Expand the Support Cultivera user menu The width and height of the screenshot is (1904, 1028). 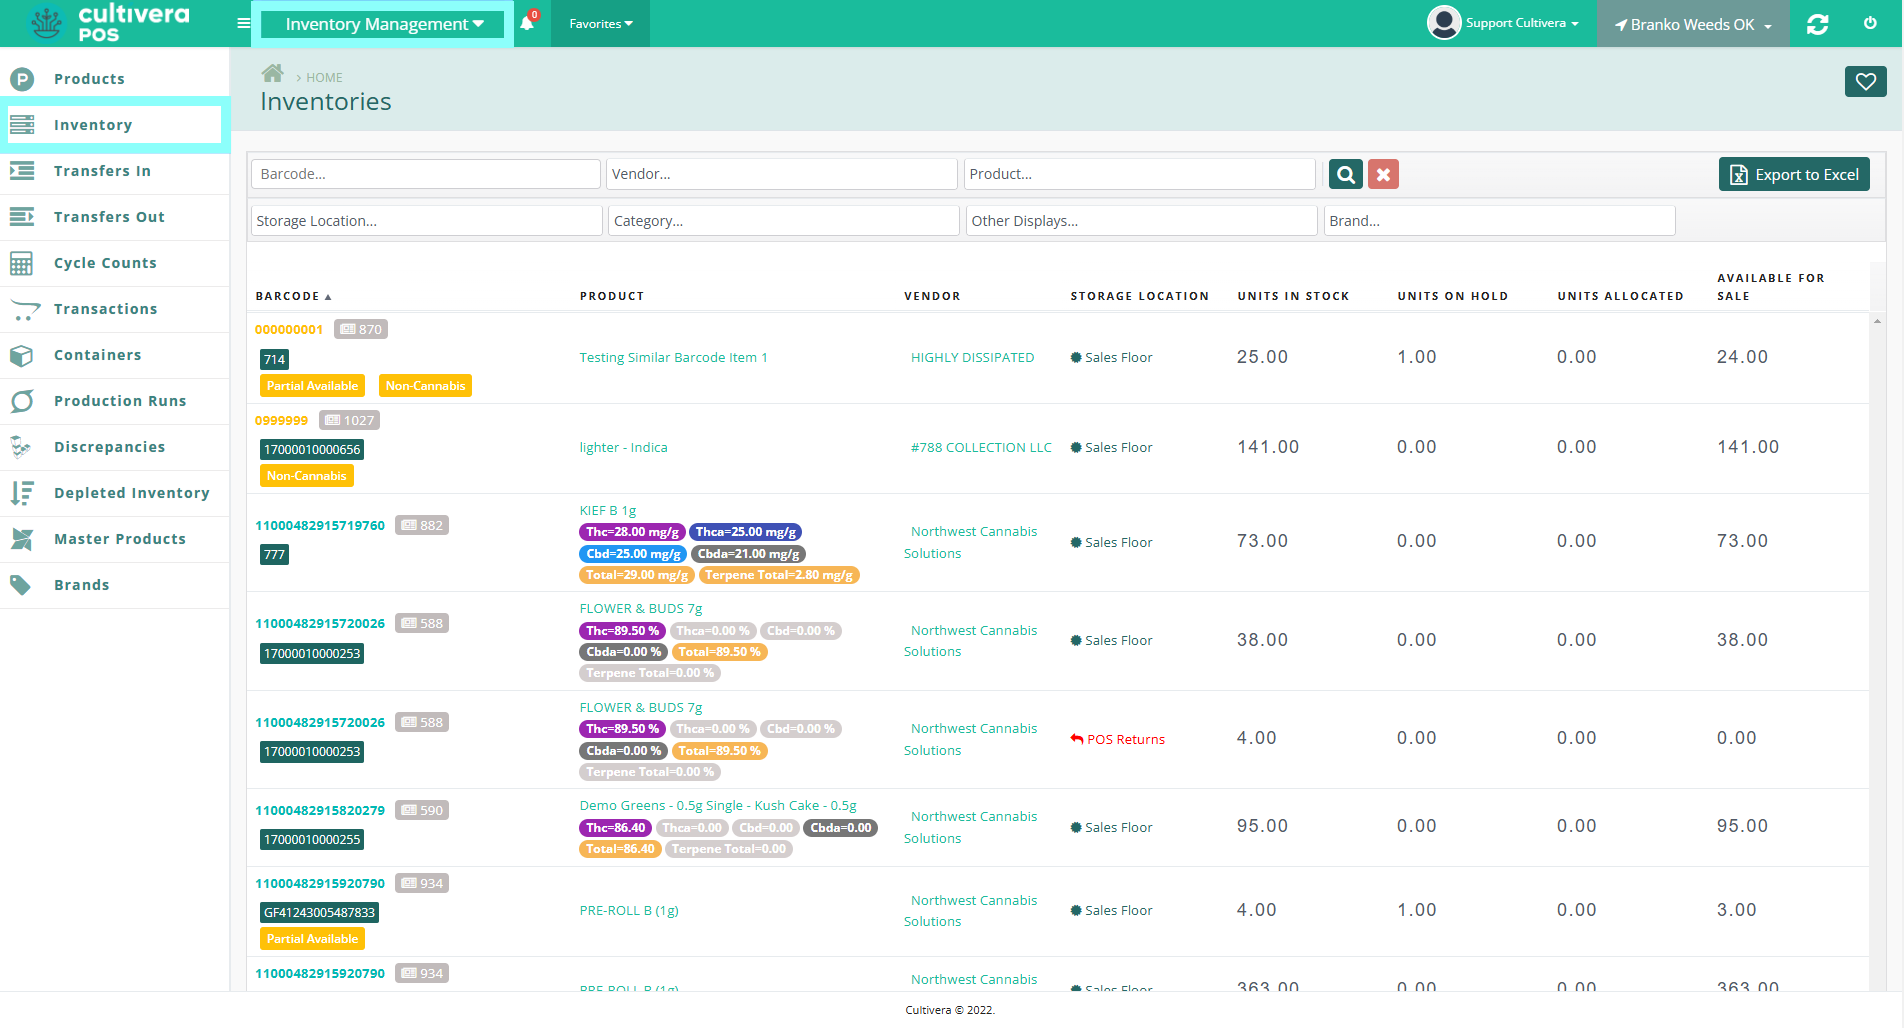click(x=1522, y=23)
